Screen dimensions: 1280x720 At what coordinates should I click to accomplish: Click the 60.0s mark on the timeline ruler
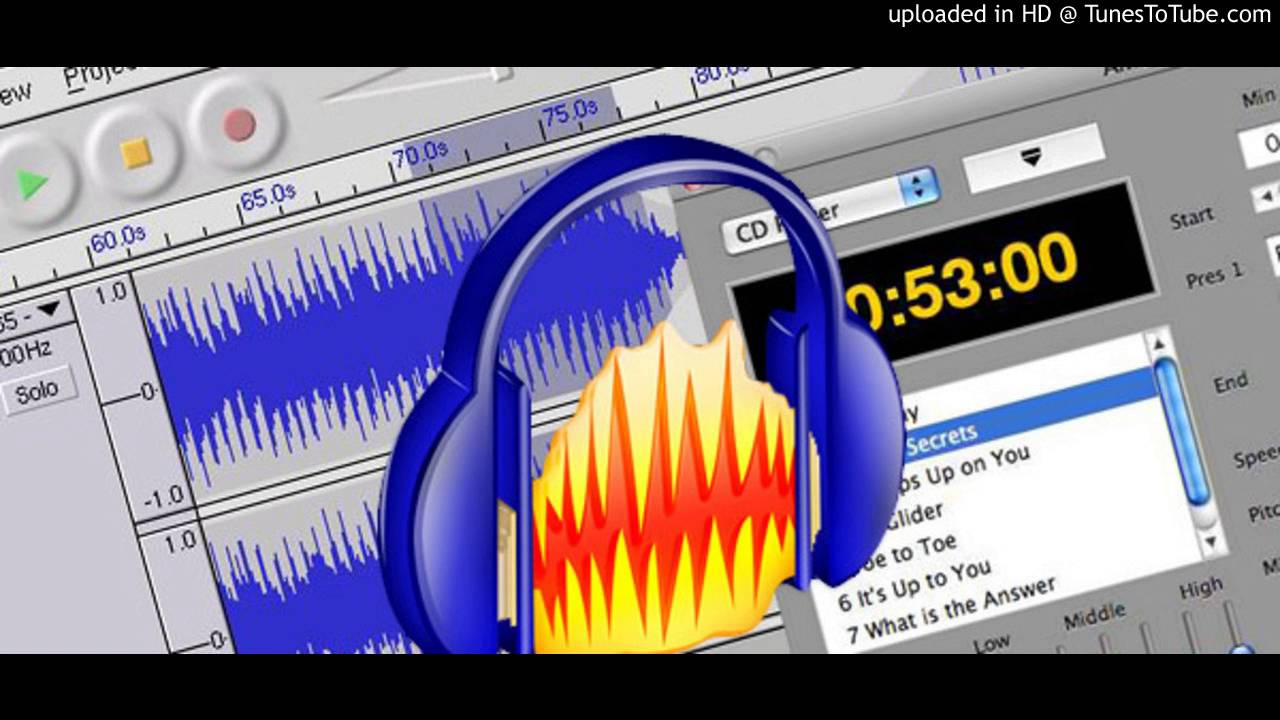117,239
